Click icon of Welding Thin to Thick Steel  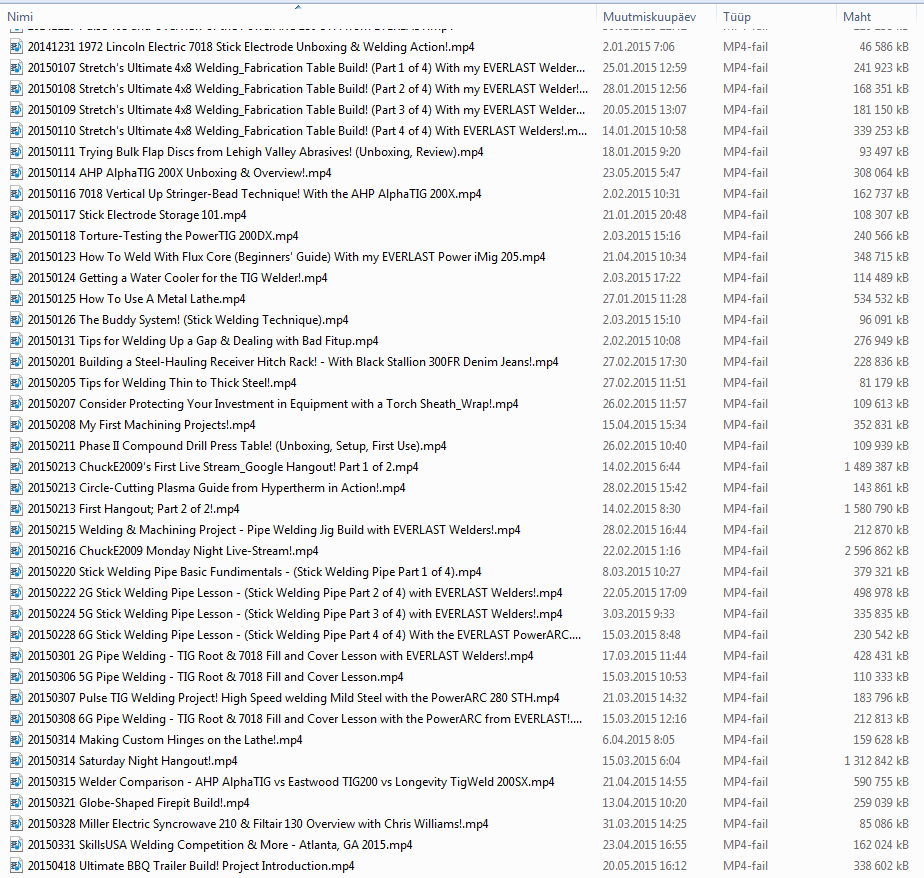[16, 383]
